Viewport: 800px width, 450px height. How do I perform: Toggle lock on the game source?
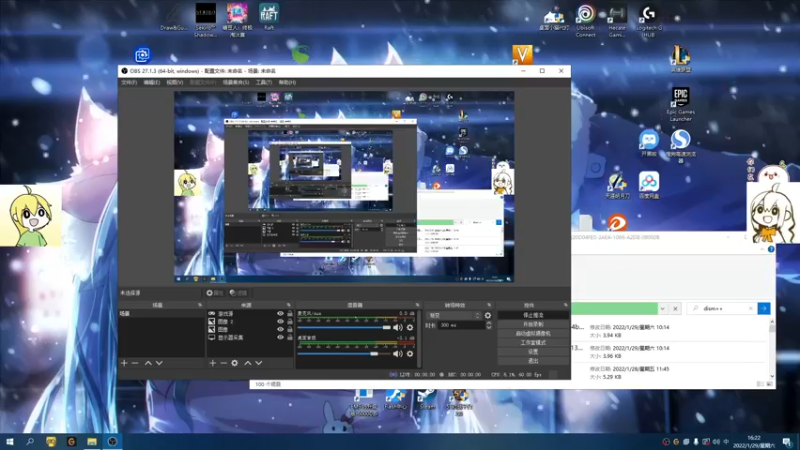(290, 314)
